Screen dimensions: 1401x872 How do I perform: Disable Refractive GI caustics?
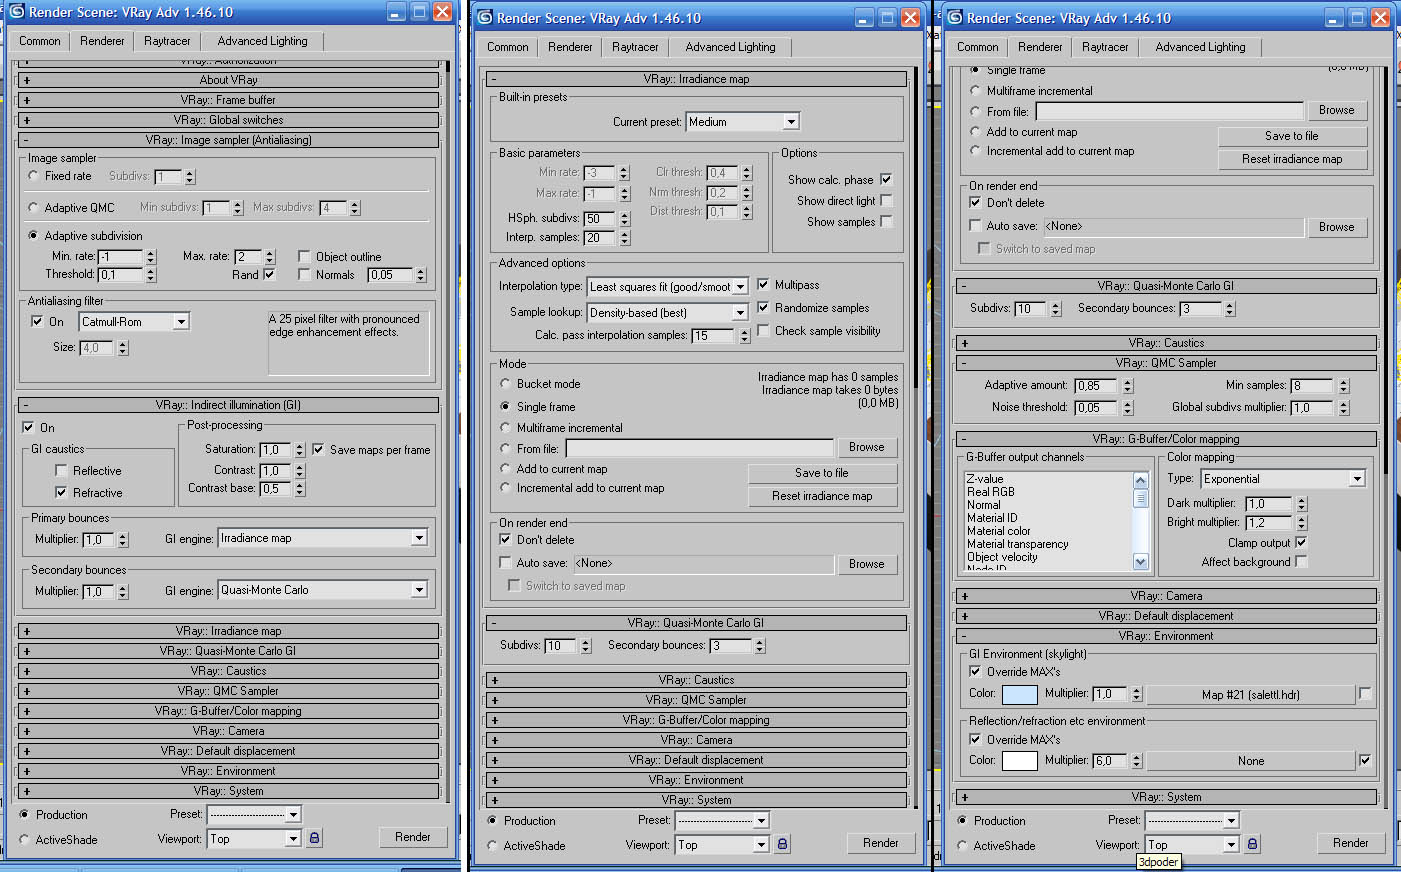click(x=61, y=493)
